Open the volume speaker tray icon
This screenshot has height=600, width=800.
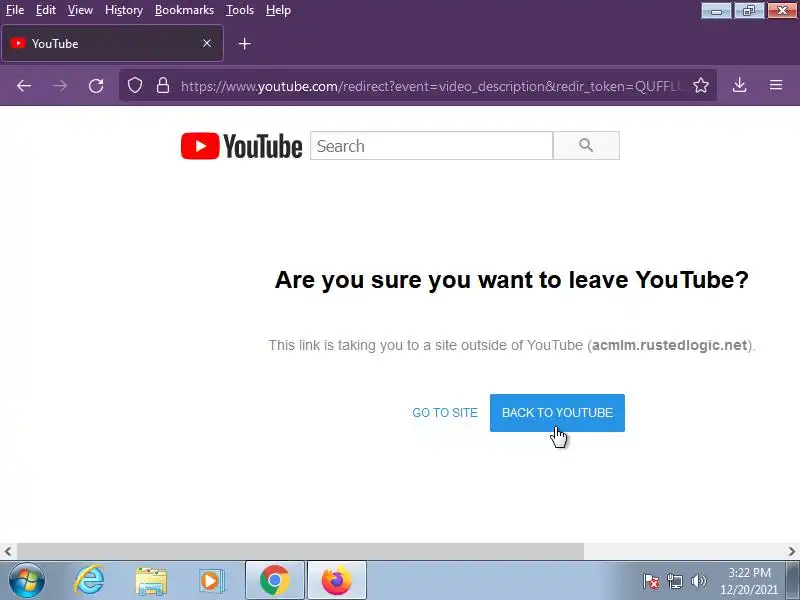[698, 581]
